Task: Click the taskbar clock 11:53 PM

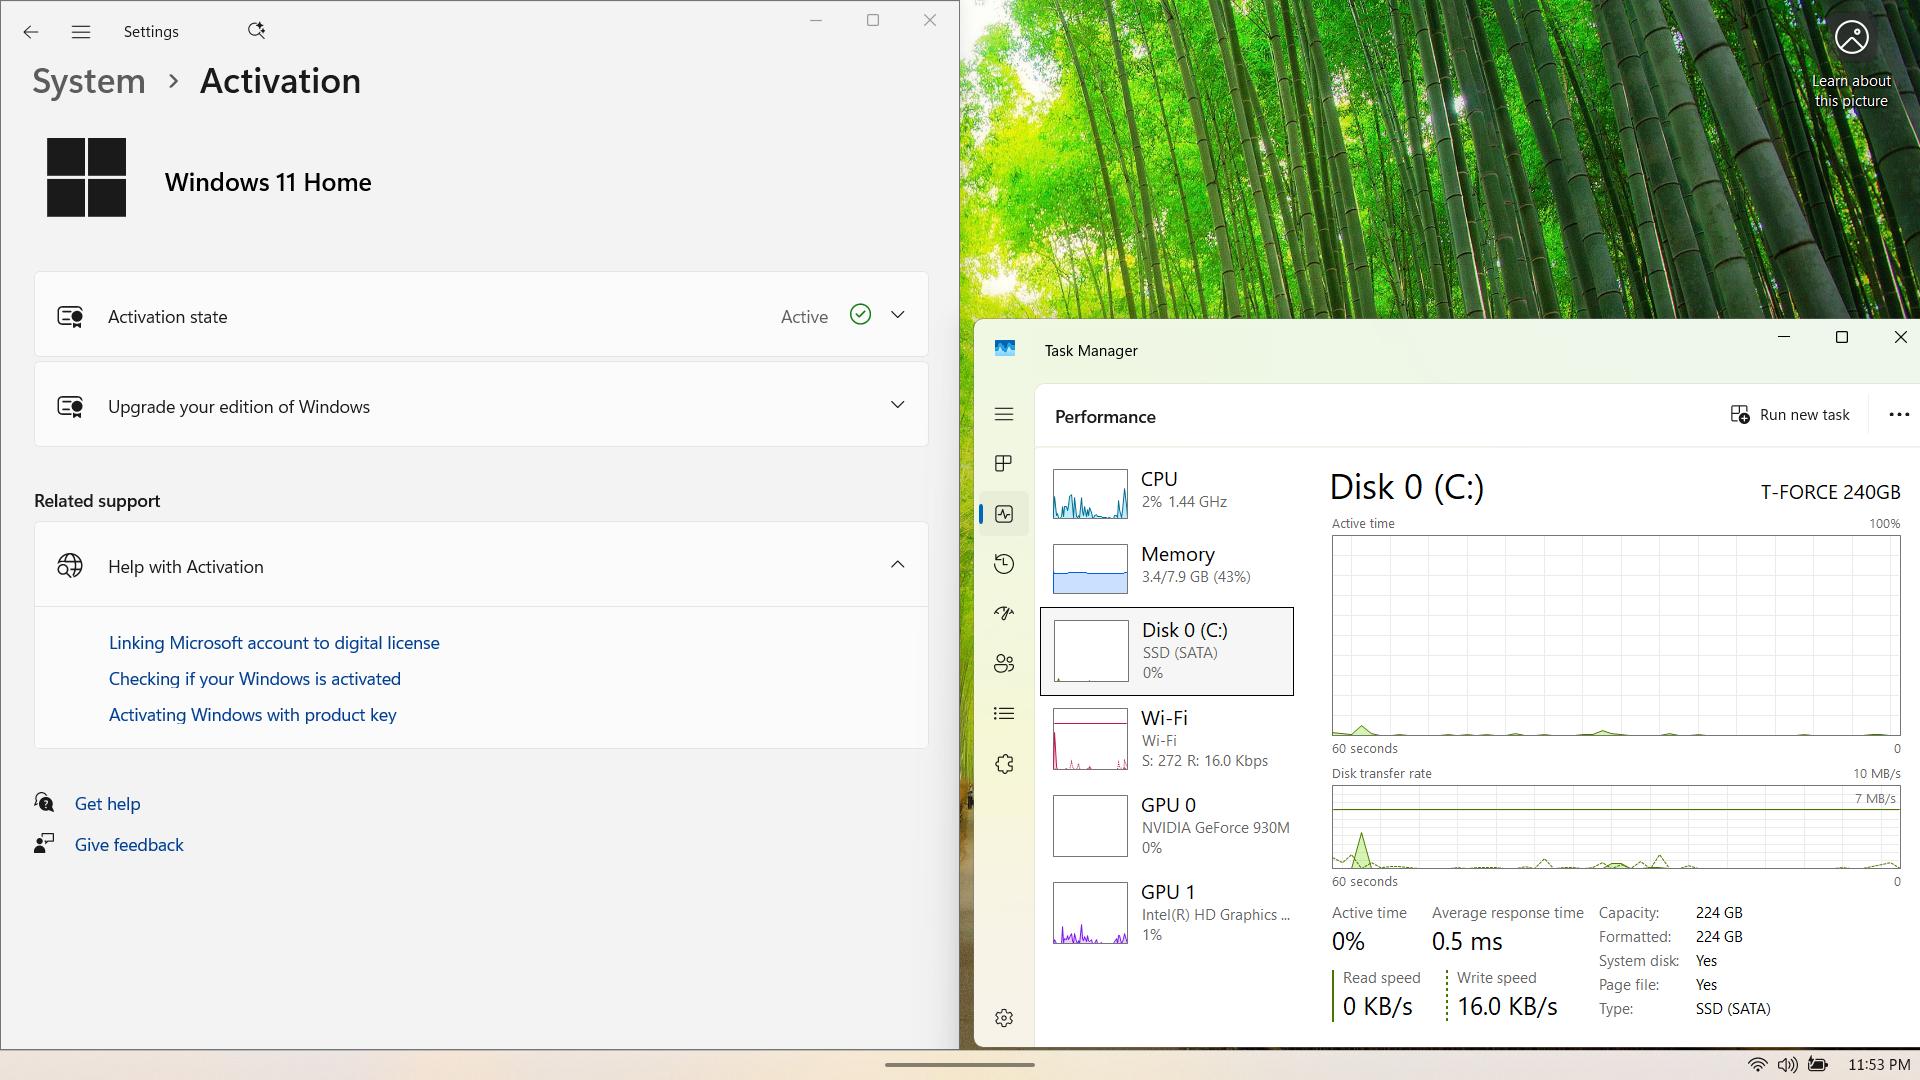Action: (1879, 1065)
